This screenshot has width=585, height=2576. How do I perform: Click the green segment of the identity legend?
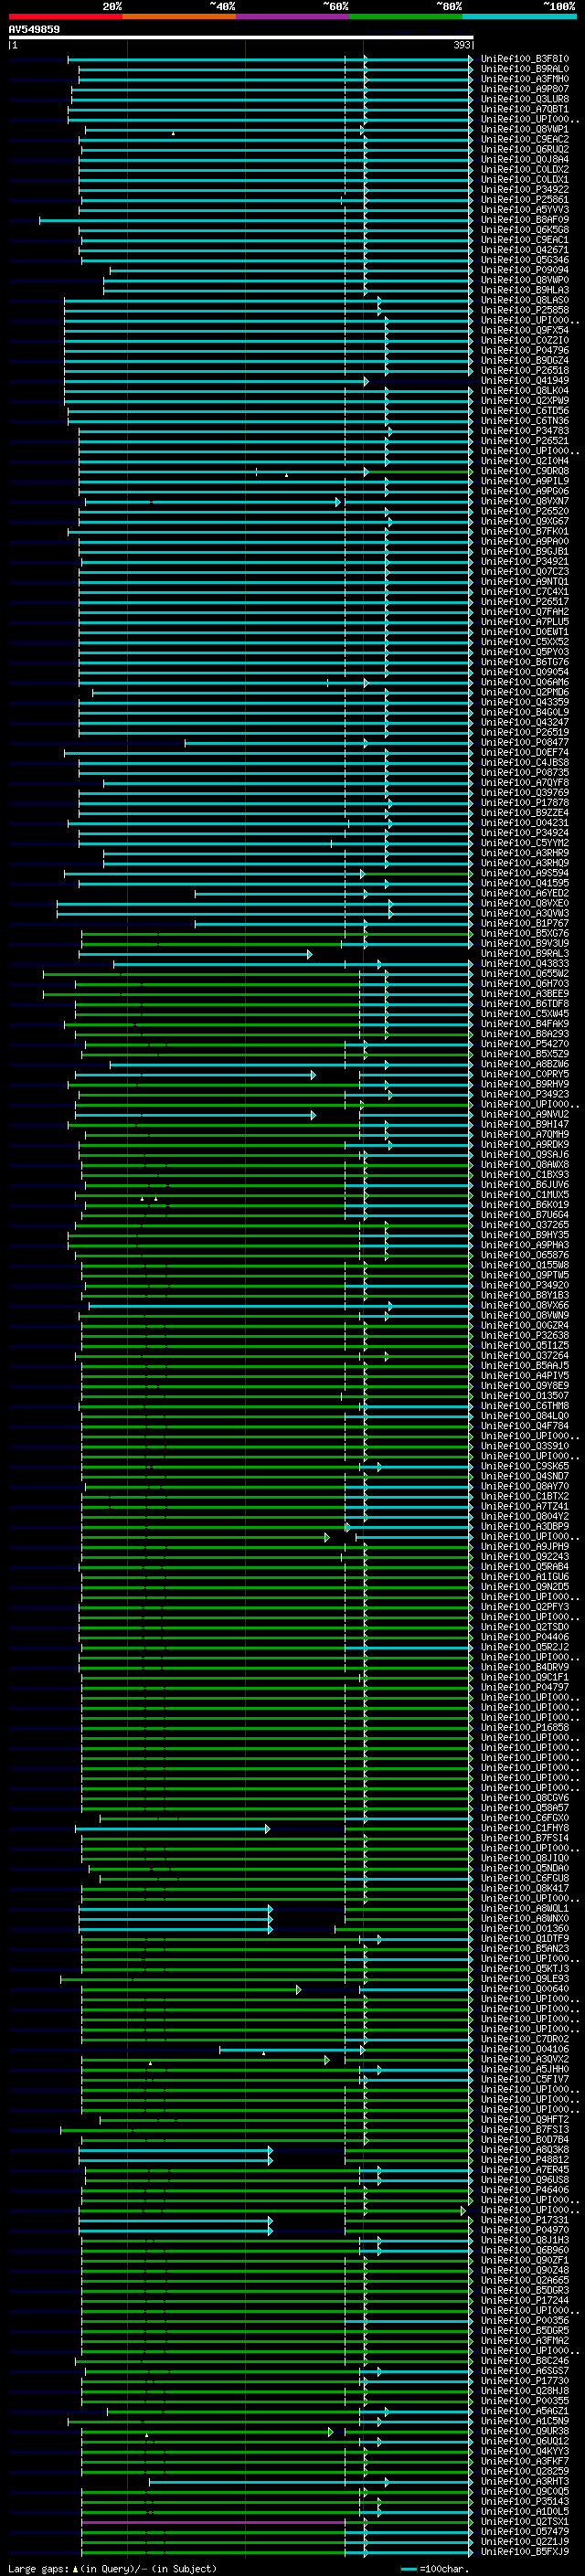coord(406,16)
